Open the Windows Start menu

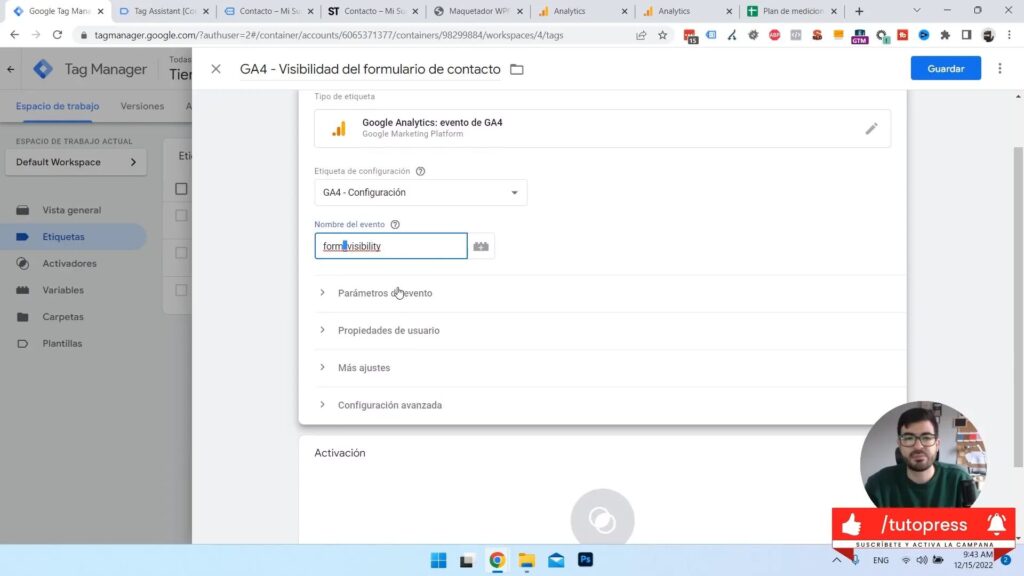[x=438, y=560]
